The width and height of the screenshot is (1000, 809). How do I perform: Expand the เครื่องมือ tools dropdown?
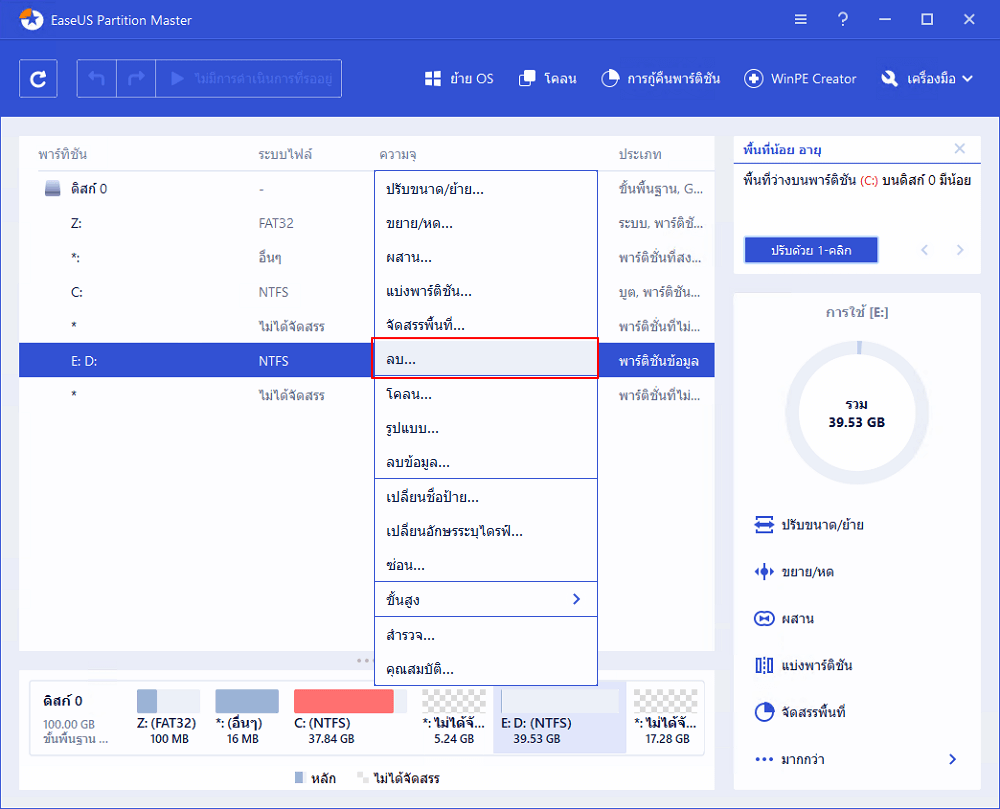click(926, 78)
